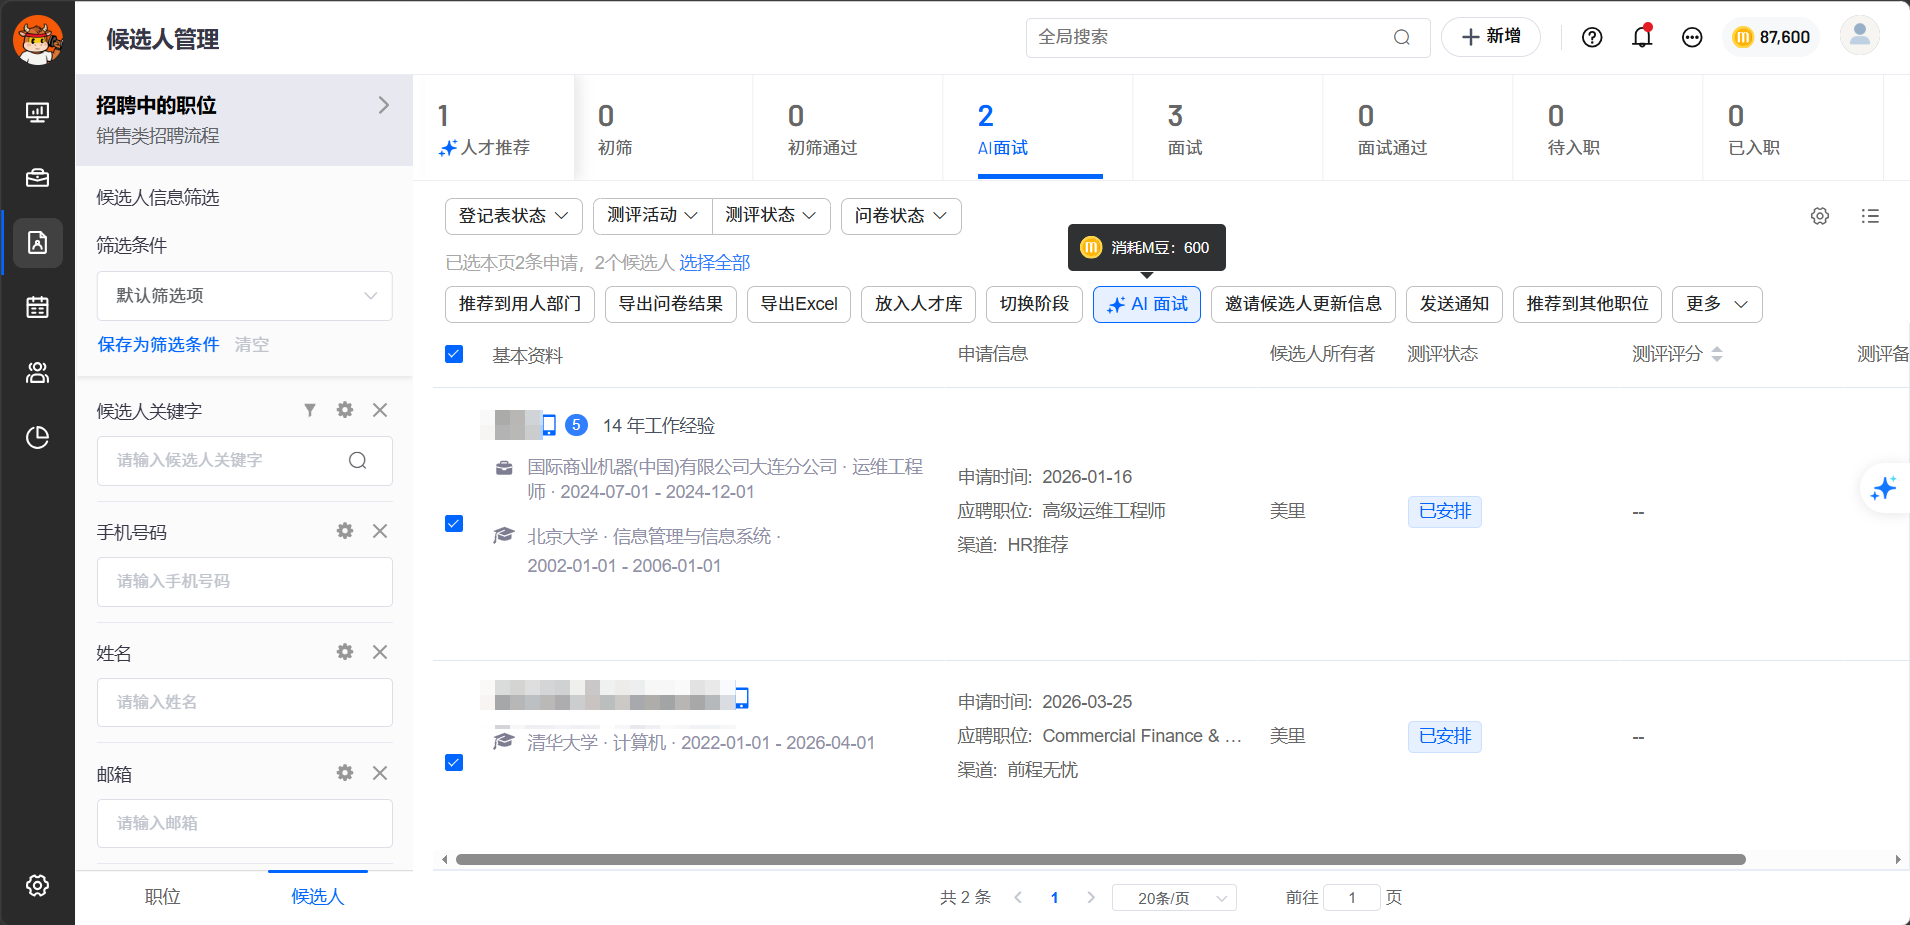Remove the 手机号码 filter with X icon

tap(380, 531)
